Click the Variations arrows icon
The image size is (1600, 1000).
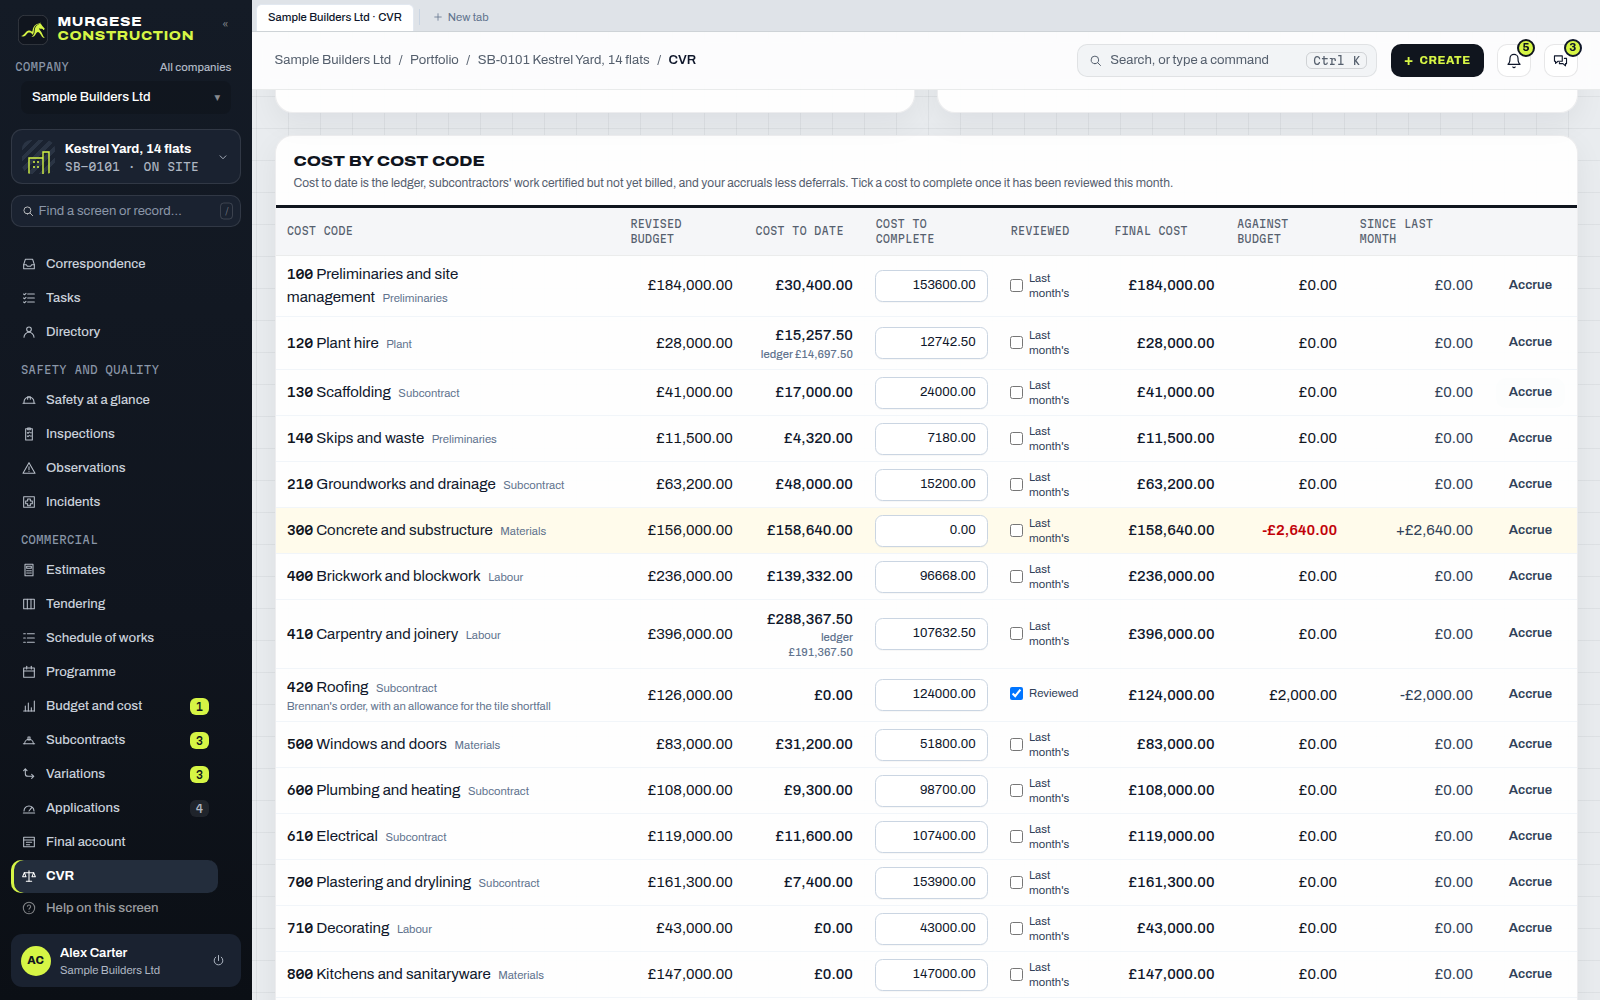[x=29, y=774]
